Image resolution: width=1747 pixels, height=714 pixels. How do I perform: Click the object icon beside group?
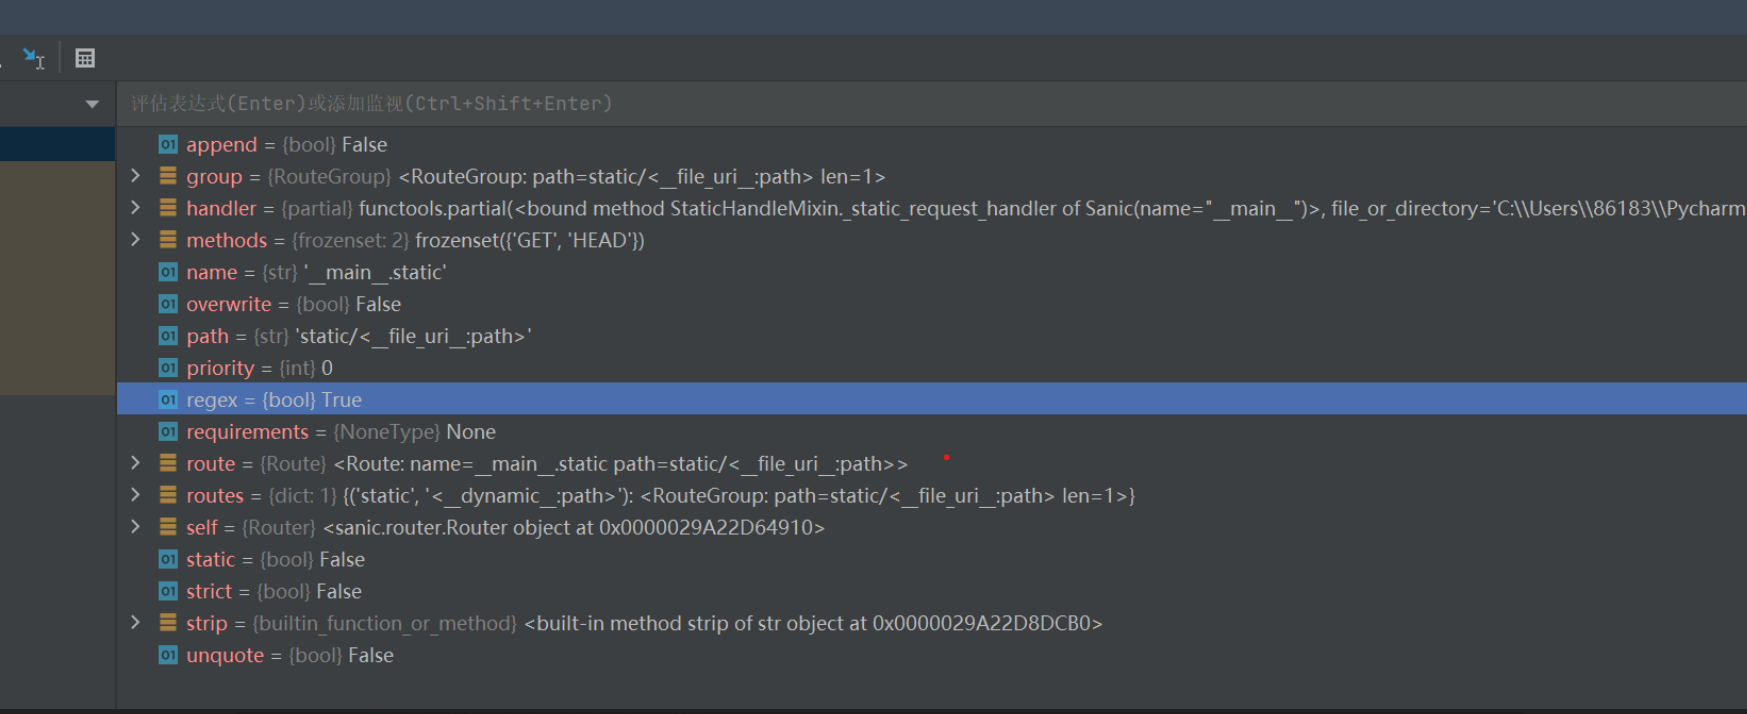[x=168, y=177]
